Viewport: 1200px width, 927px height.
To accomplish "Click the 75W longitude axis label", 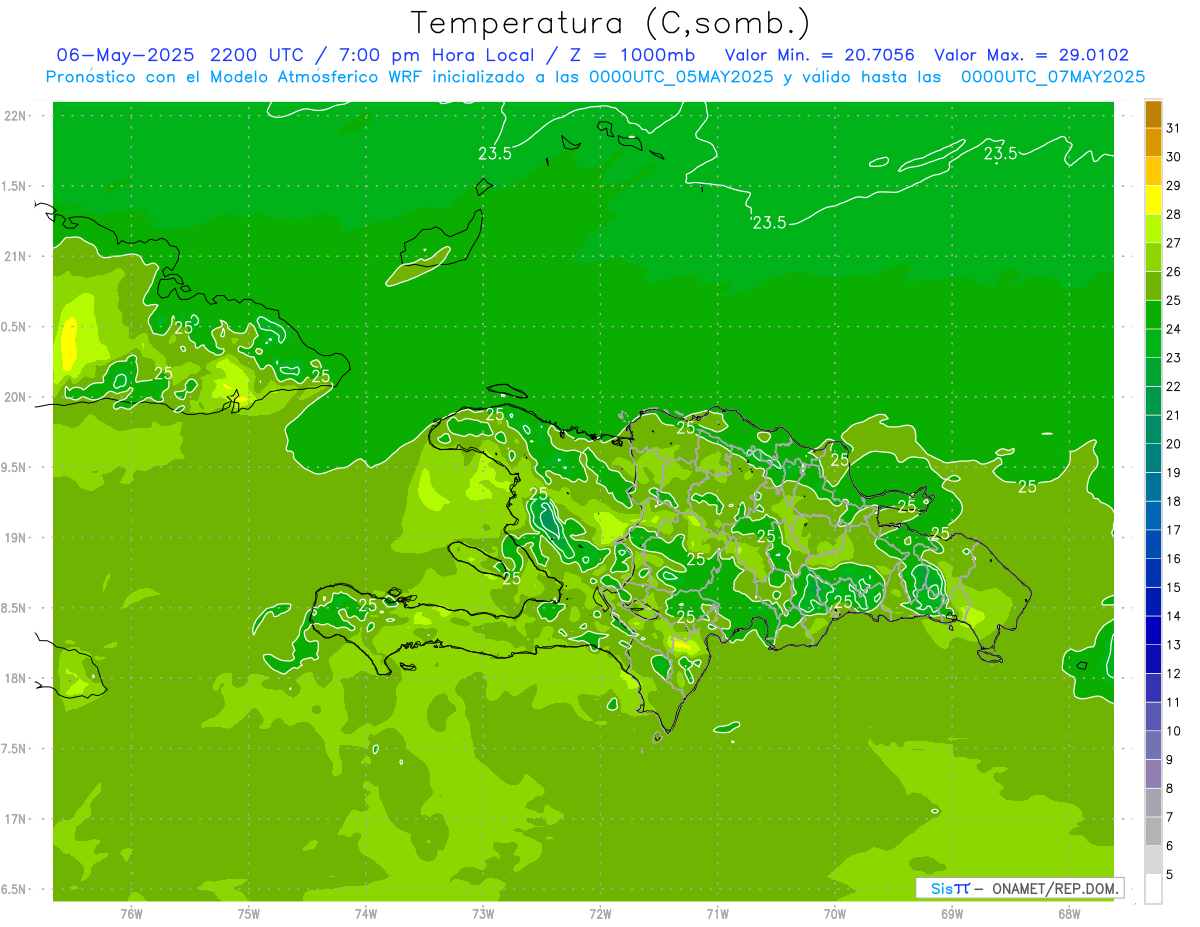I will tap(249, 913).
